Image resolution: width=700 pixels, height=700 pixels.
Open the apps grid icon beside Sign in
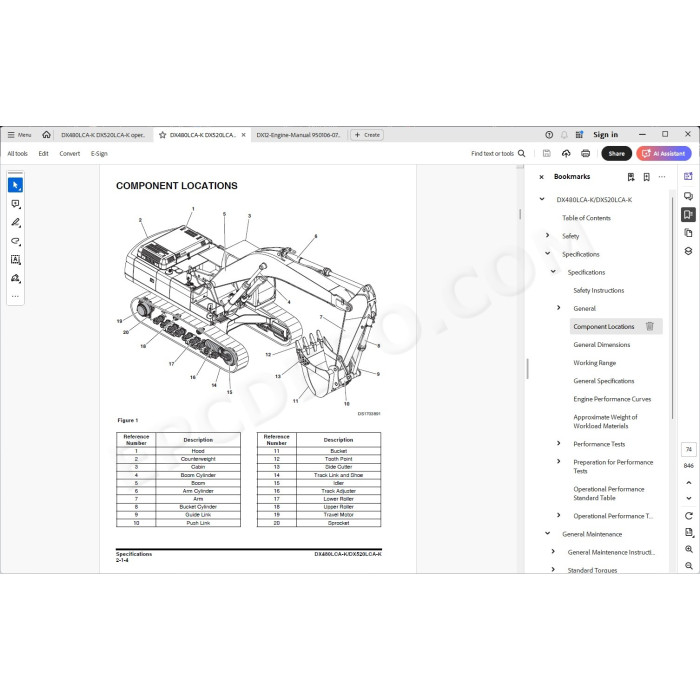click(x=579, y=135)
